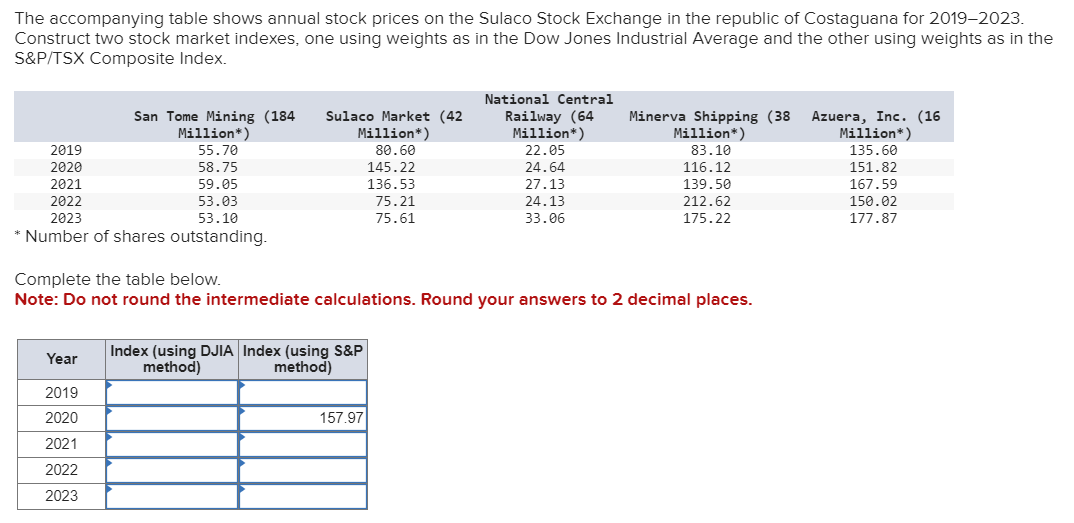This screenshot has width=1074, height=523.
Task: Select the 2020 DJIA method index cell
Action: tap(172, 418)
